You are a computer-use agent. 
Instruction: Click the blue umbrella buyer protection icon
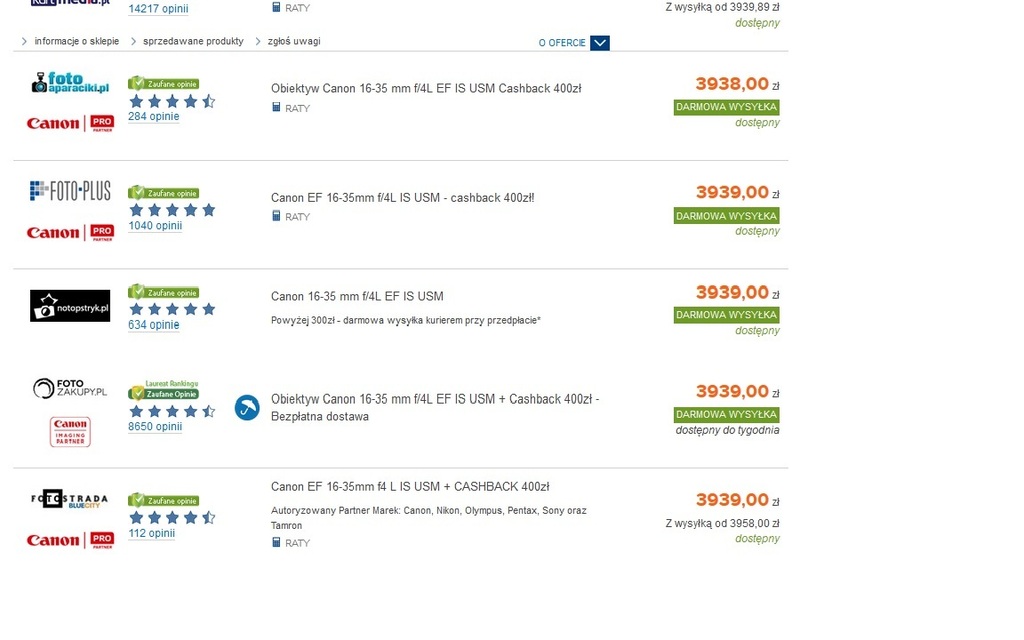[247, 408]
